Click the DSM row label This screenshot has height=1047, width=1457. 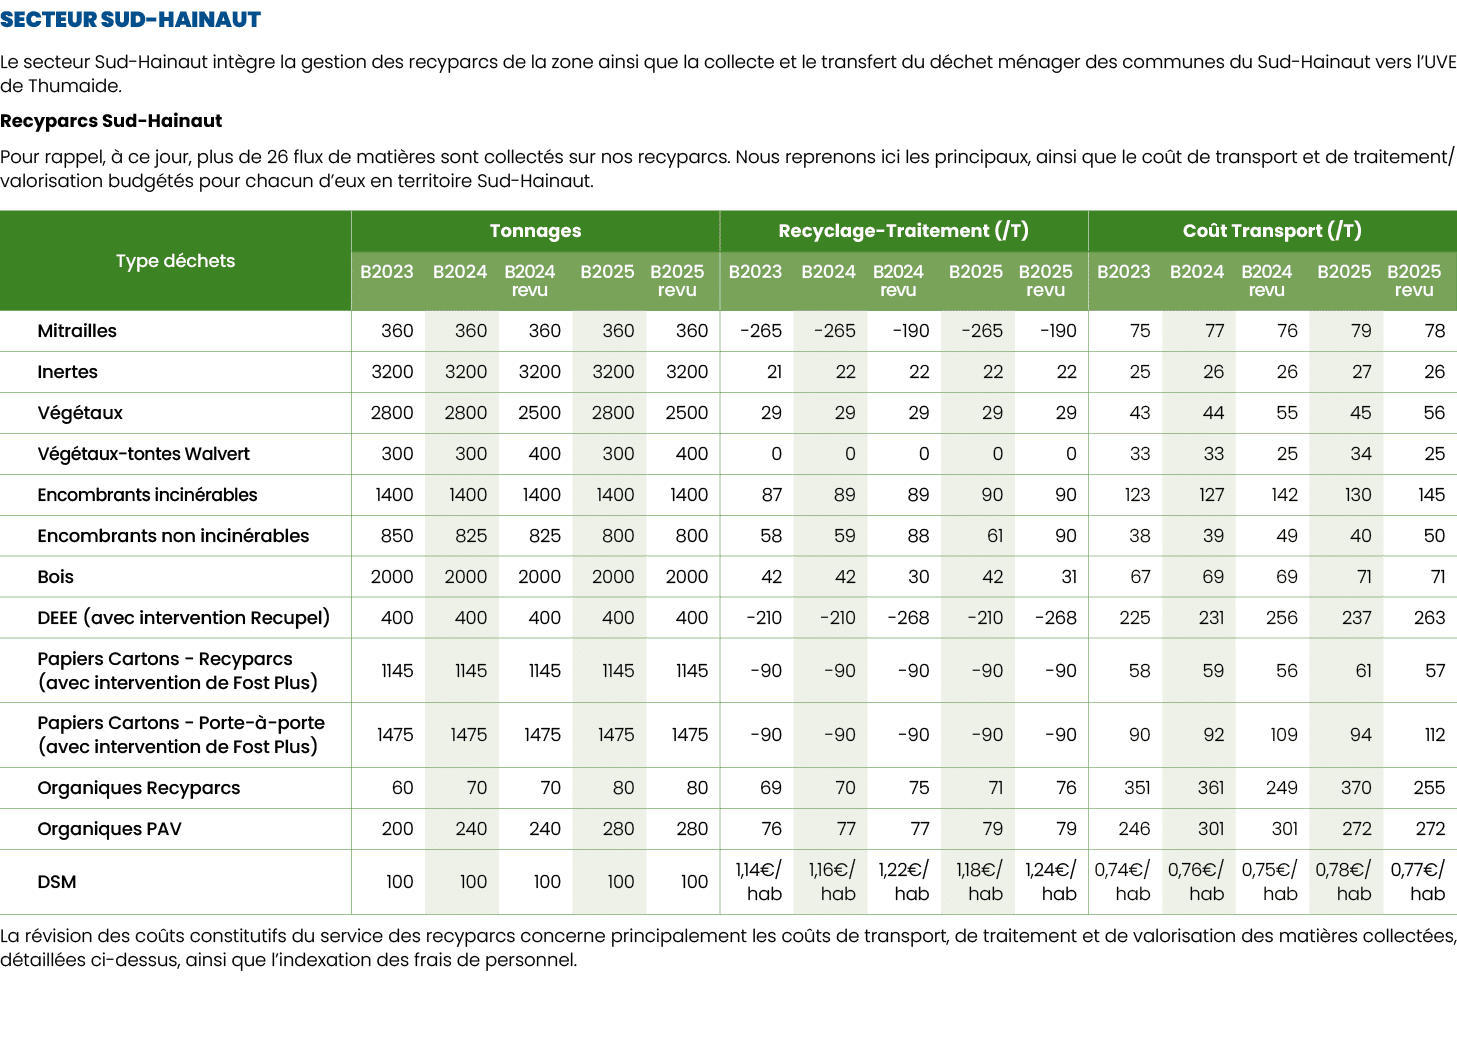pos(56,882)
